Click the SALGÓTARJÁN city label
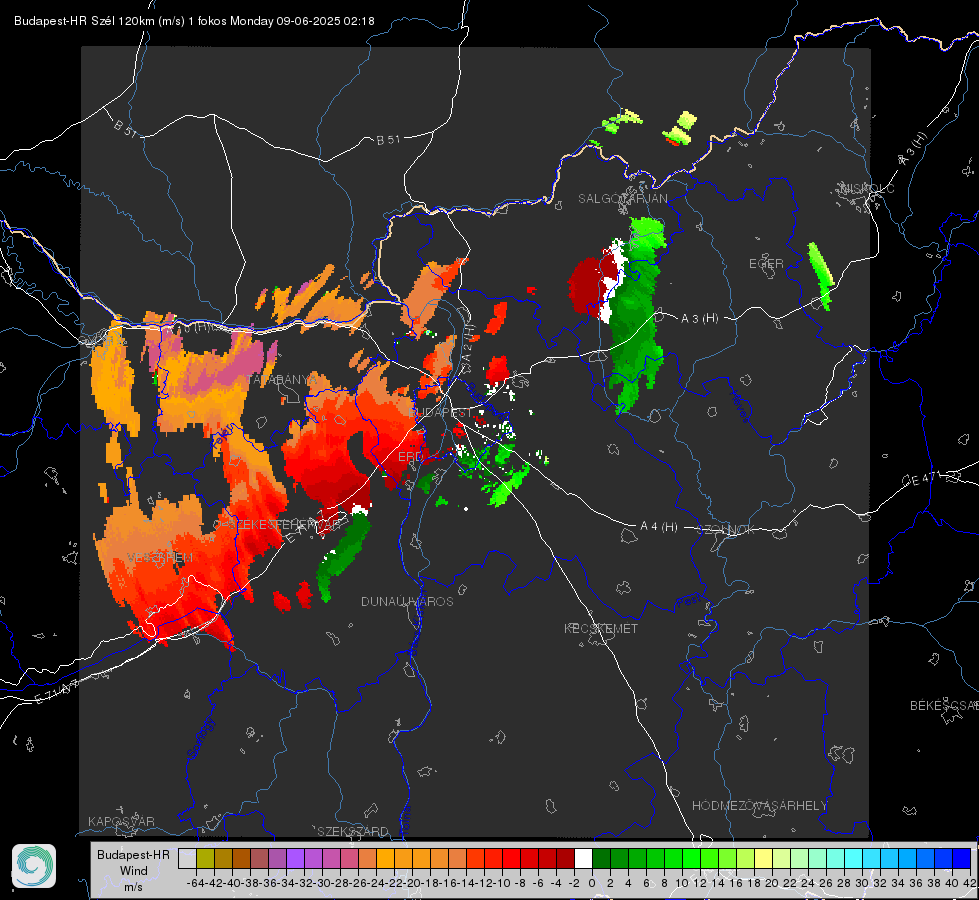 (x=622, y=199)
